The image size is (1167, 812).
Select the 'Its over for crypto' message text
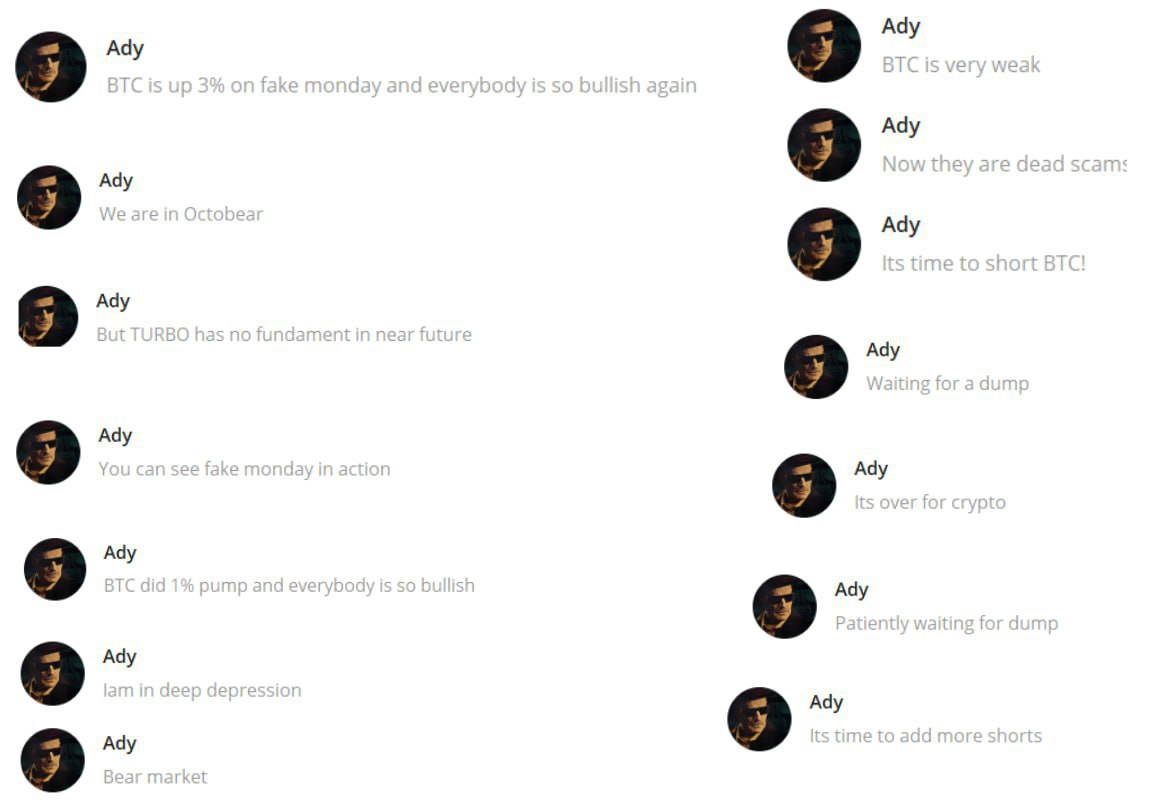pos(930,502)
